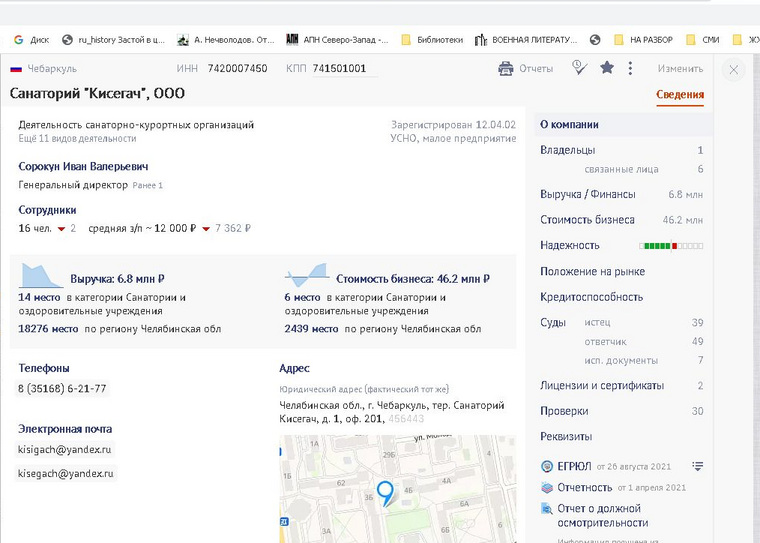Click email kisegach@yandex.ru
Screen dimensions: 760x543
pos(65,473)
